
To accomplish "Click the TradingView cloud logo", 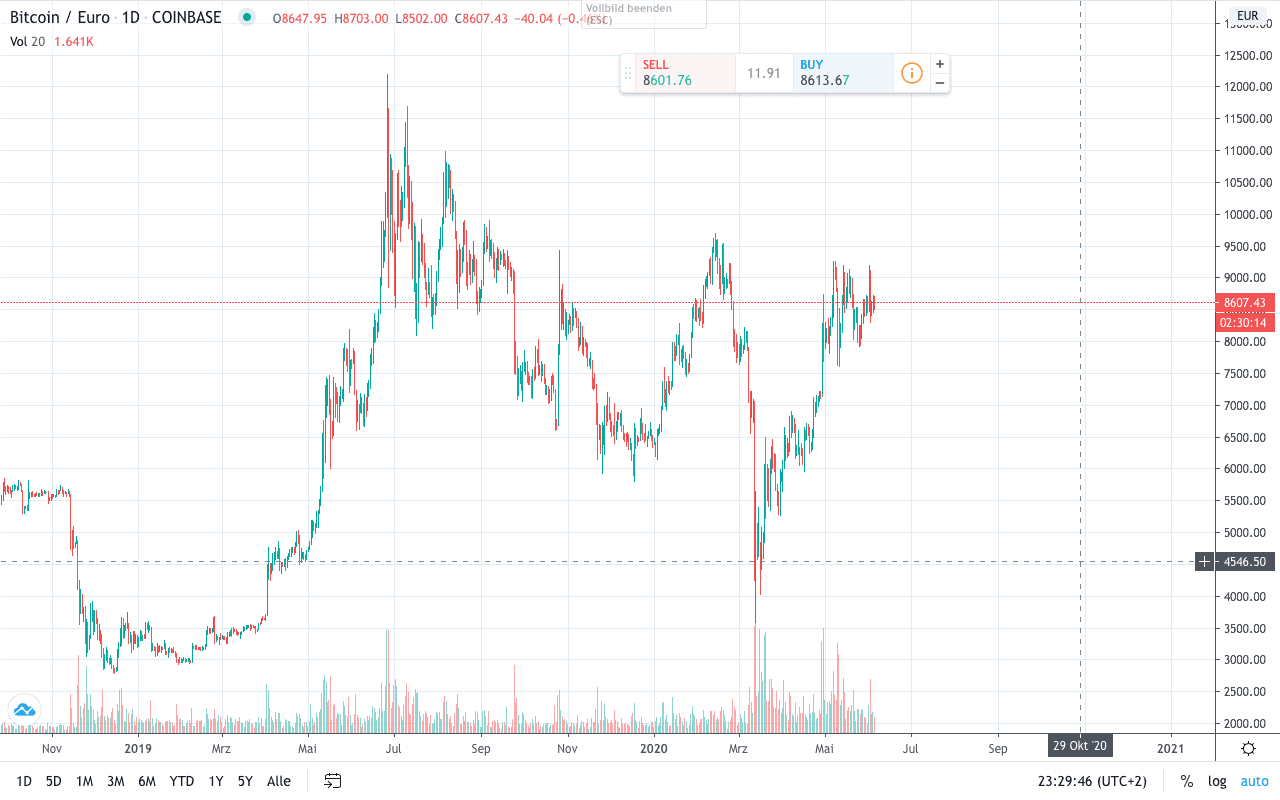I will 24,709.
